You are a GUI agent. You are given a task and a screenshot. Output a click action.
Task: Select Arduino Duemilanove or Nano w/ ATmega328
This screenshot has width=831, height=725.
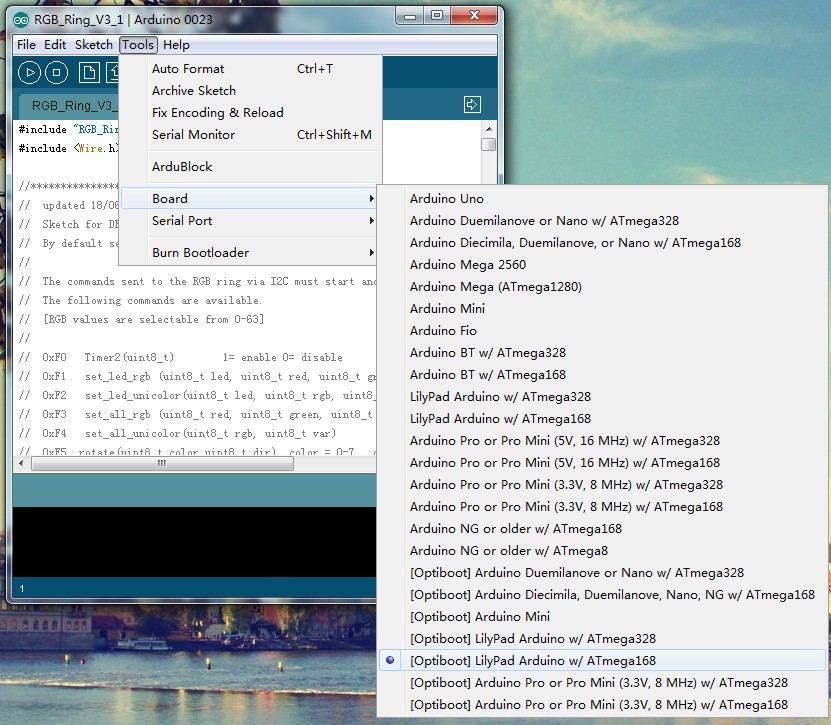pyautogui.click(x=602, y=220)
